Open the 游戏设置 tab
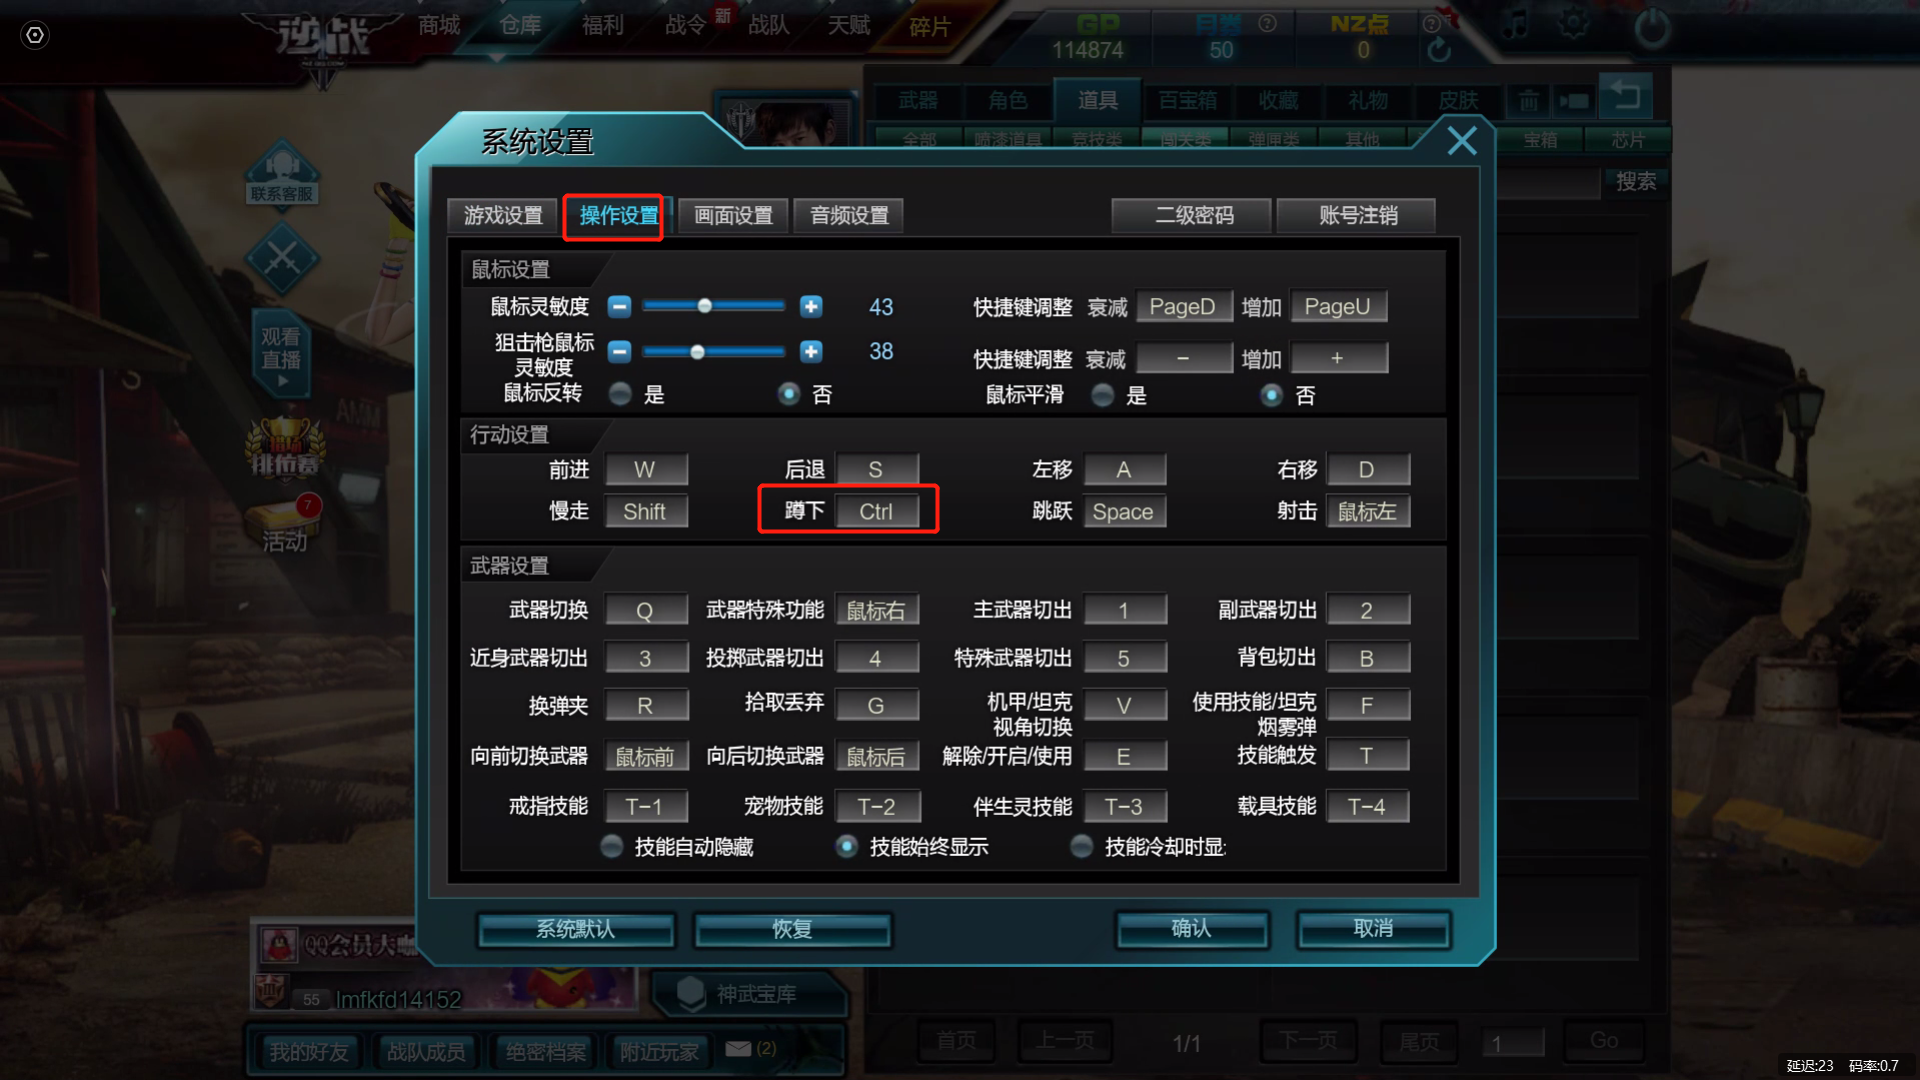 point(503,216)
